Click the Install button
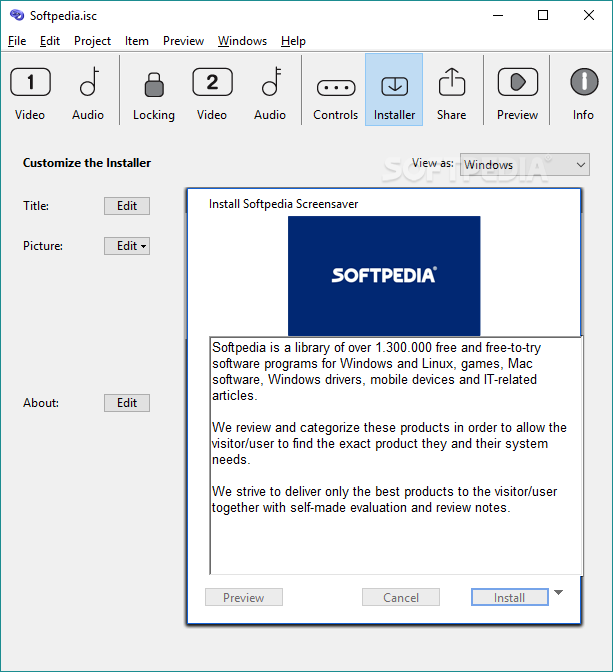 pos(510,597)
